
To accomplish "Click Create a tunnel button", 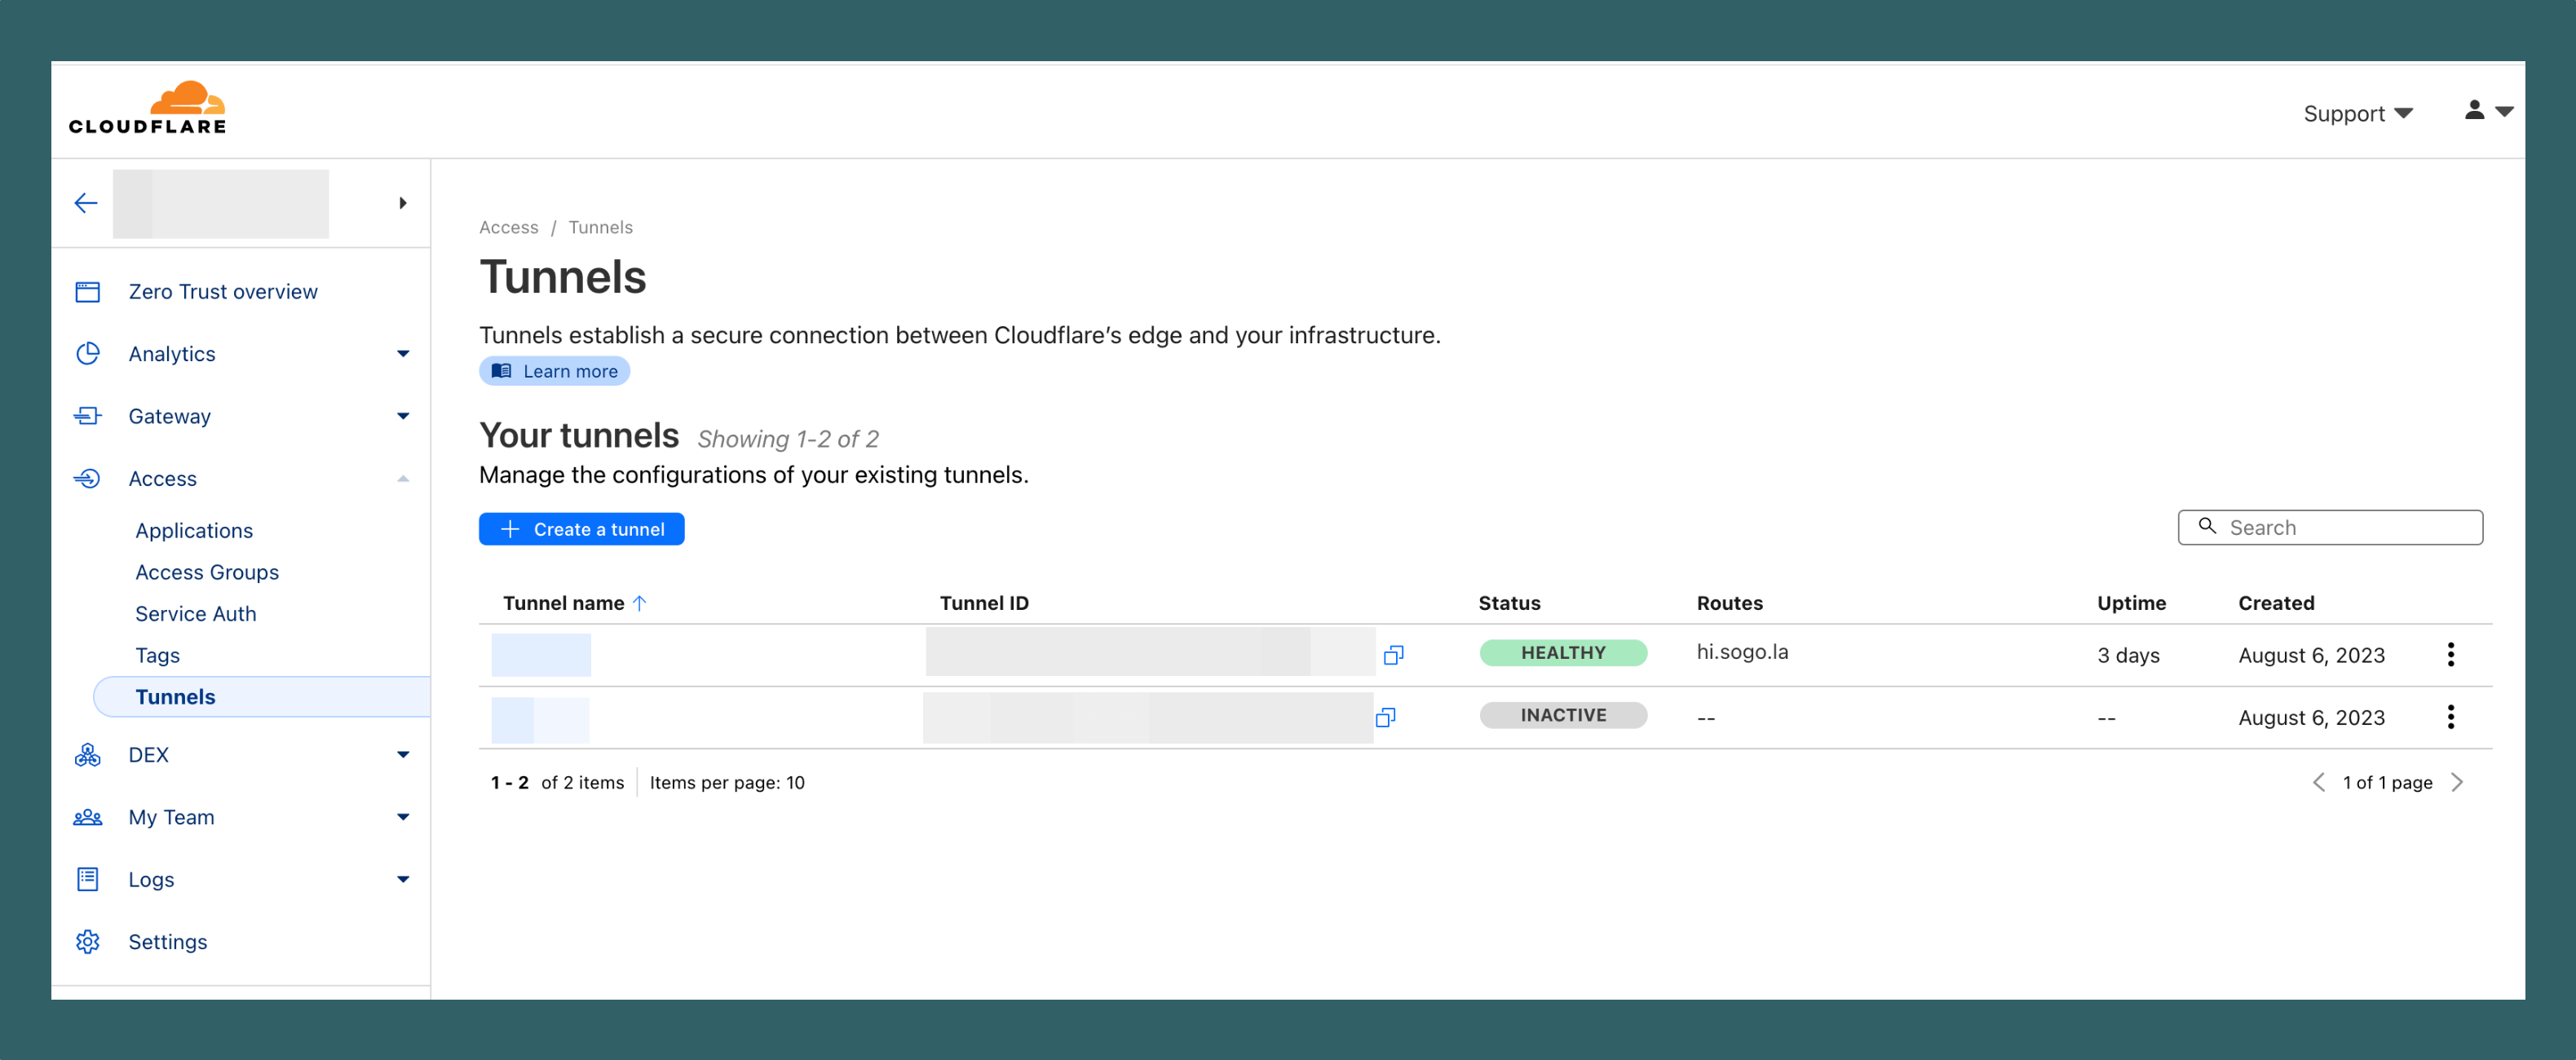I will (581, 529).
